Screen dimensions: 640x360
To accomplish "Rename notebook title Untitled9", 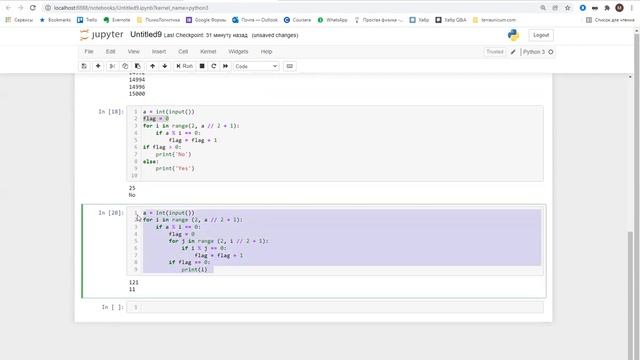I will tap(146, 35).
